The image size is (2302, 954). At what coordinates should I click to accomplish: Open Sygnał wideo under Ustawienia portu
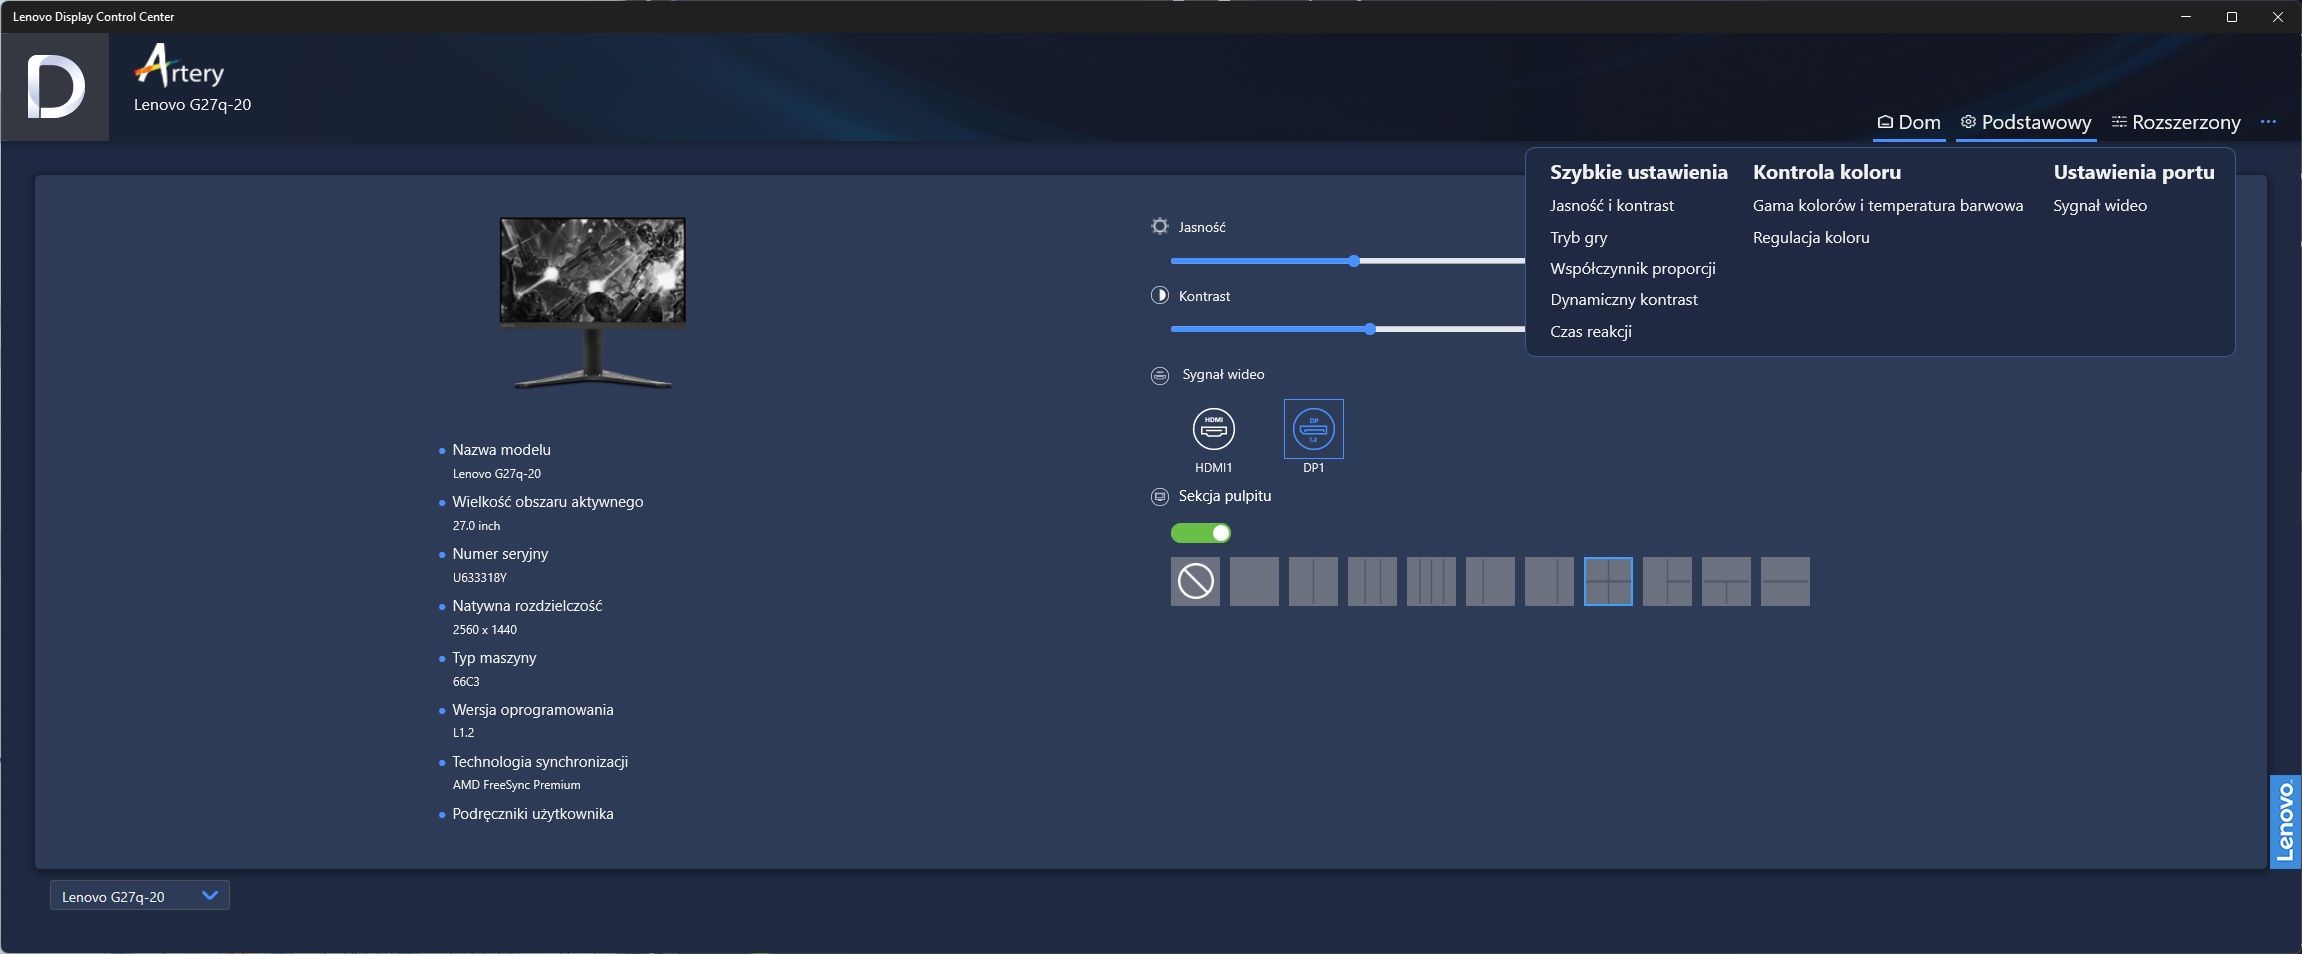click(x=2099, y=205)
